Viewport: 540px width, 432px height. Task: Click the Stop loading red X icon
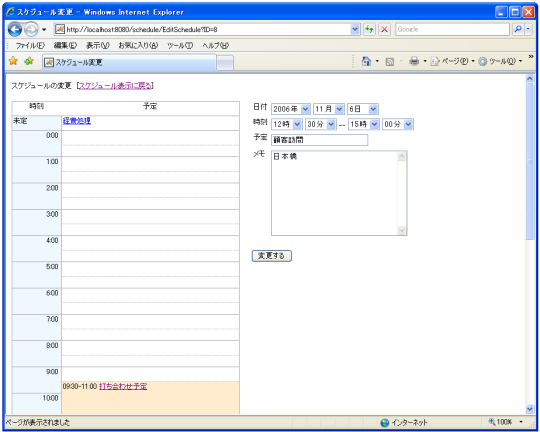click(x=384, y=29)
